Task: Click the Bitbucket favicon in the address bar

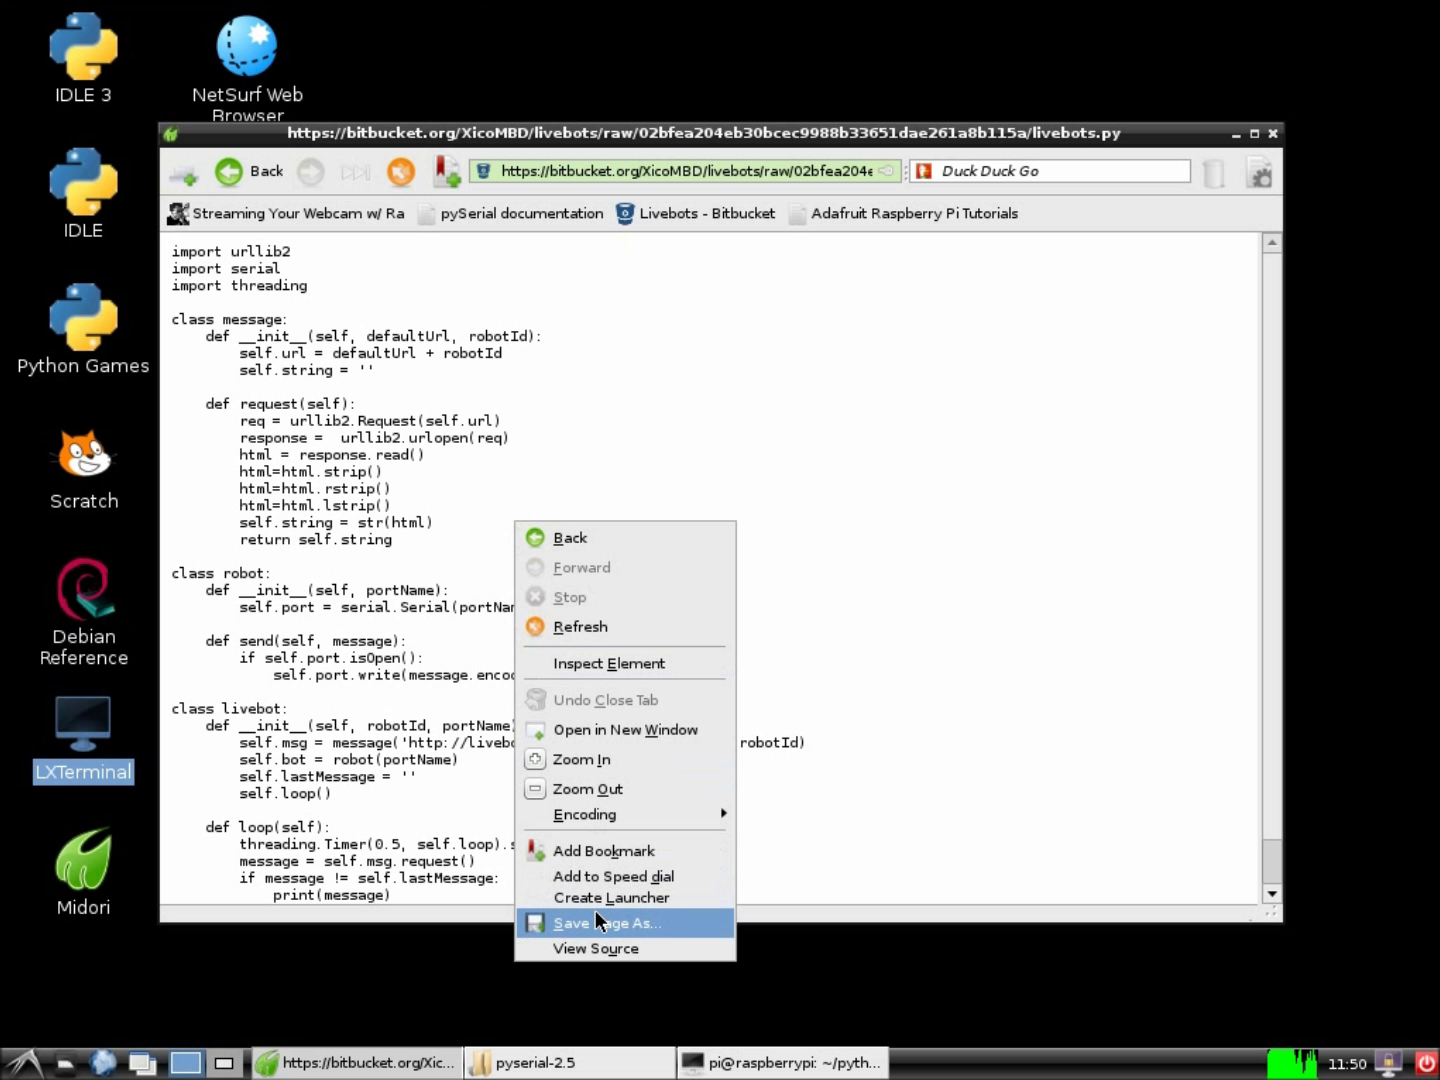Action: coord(483,171)
